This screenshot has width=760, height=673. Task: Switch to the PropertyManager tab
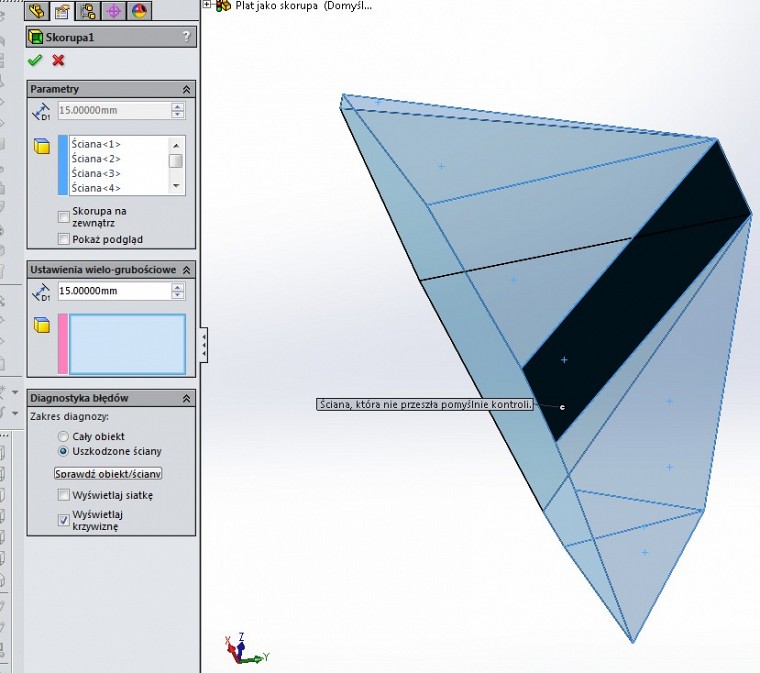pos(62,12)
